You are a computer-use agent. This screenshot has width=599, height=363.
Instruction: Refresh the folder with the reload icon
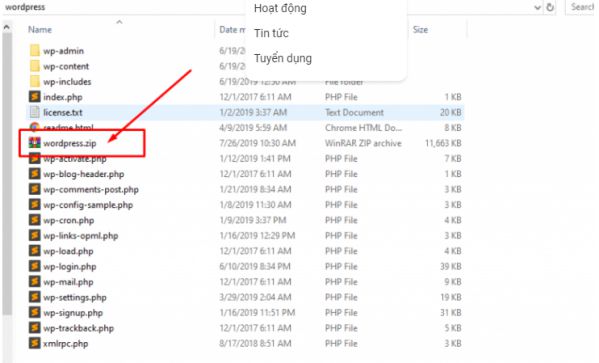550,7
